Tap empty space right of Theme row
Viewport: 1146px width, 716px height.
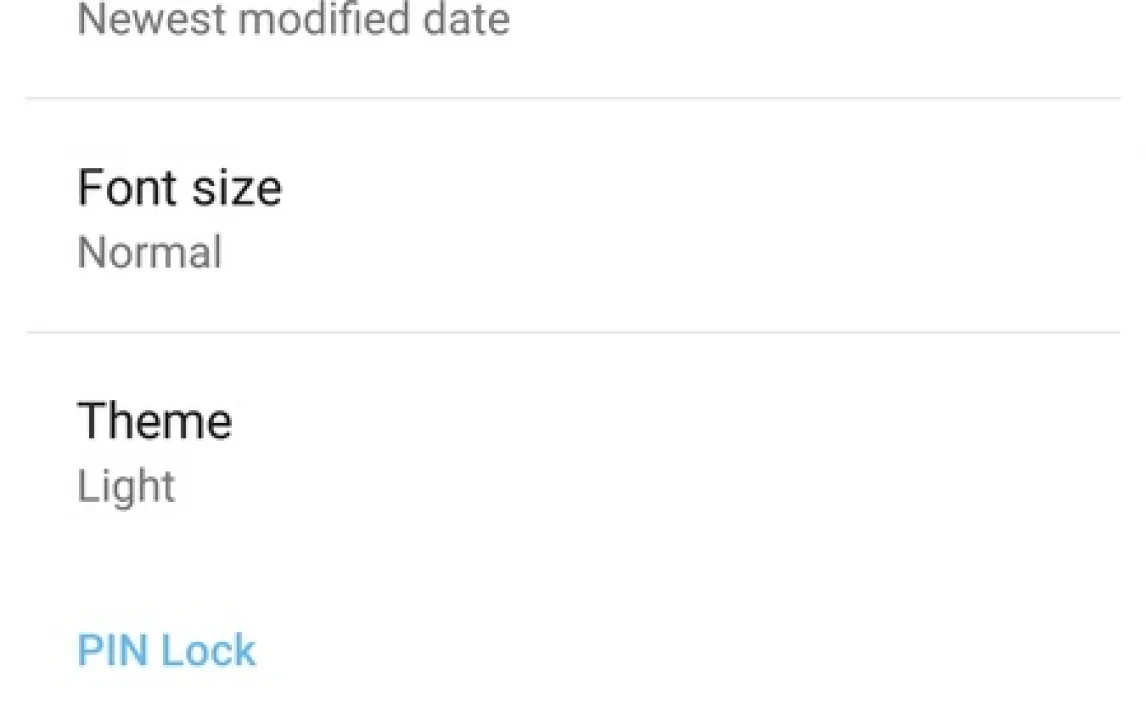(x=800, y=450)
